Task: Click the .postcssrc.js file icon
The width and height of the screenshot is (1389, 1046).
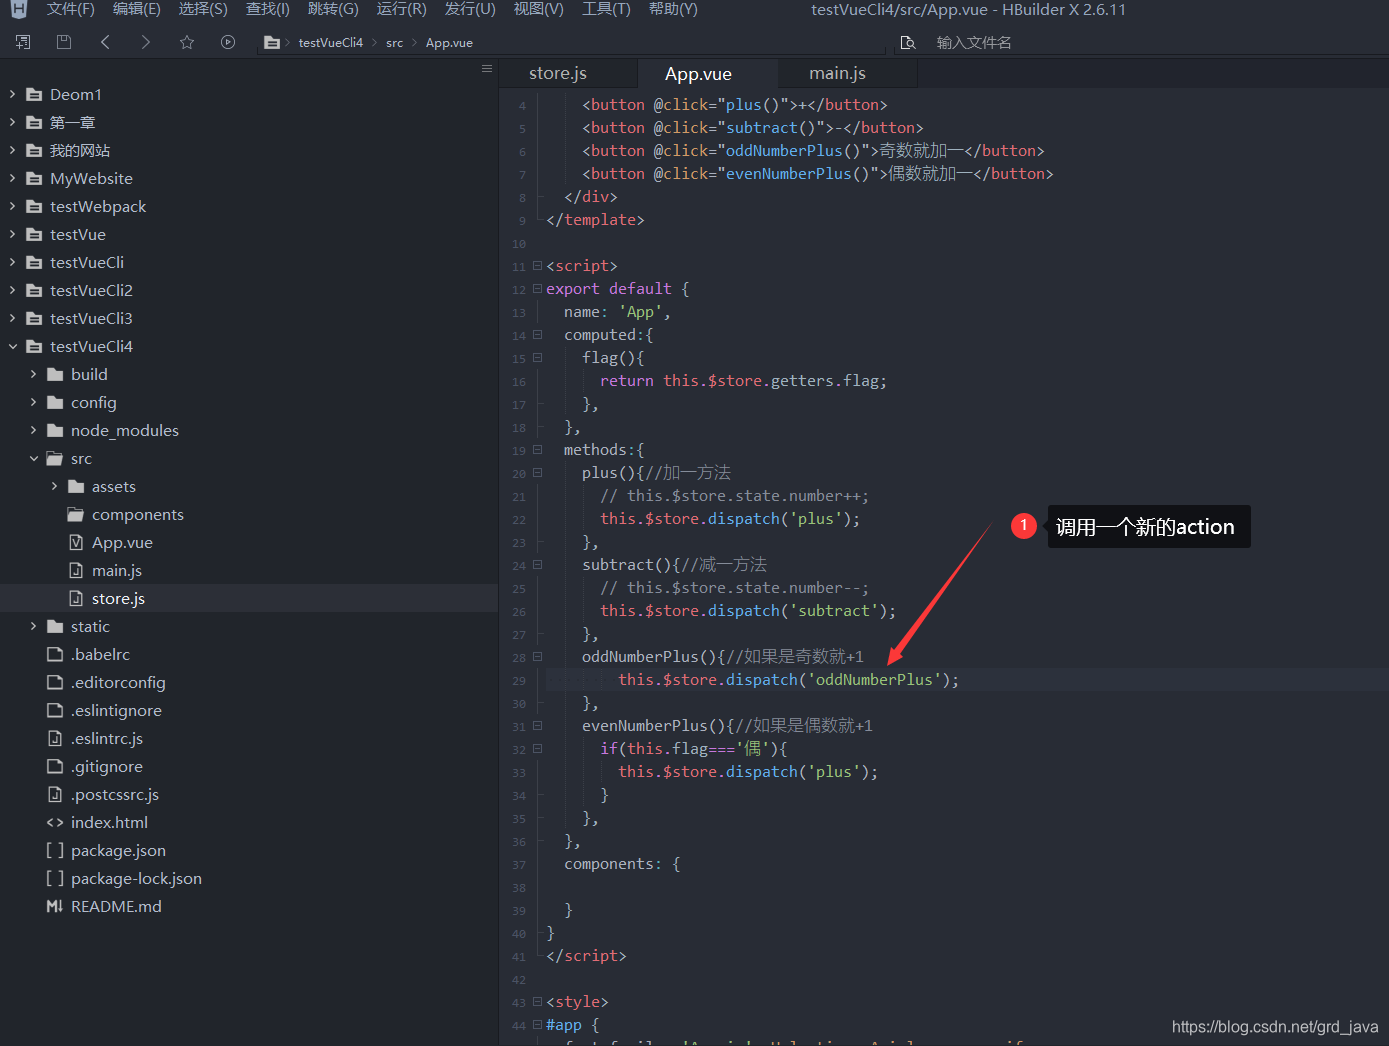Action: 55,794
